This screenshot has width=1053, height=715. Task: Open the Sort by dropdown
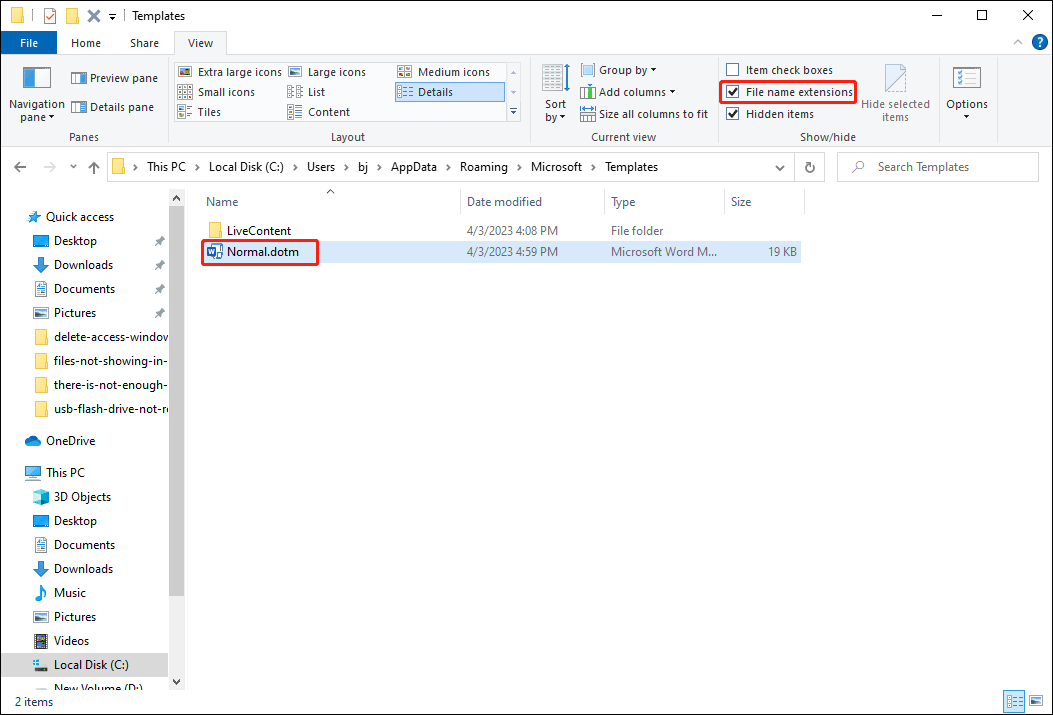pos(555,93)
